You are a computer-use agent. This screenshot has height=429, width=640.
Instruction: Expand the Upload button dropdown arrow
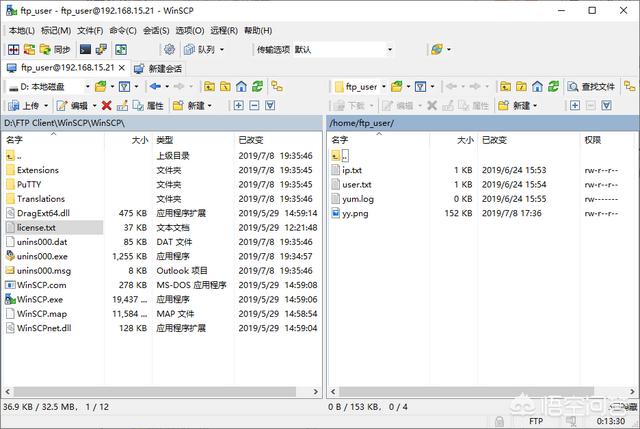pyautogui.click(x=46, y=106)
